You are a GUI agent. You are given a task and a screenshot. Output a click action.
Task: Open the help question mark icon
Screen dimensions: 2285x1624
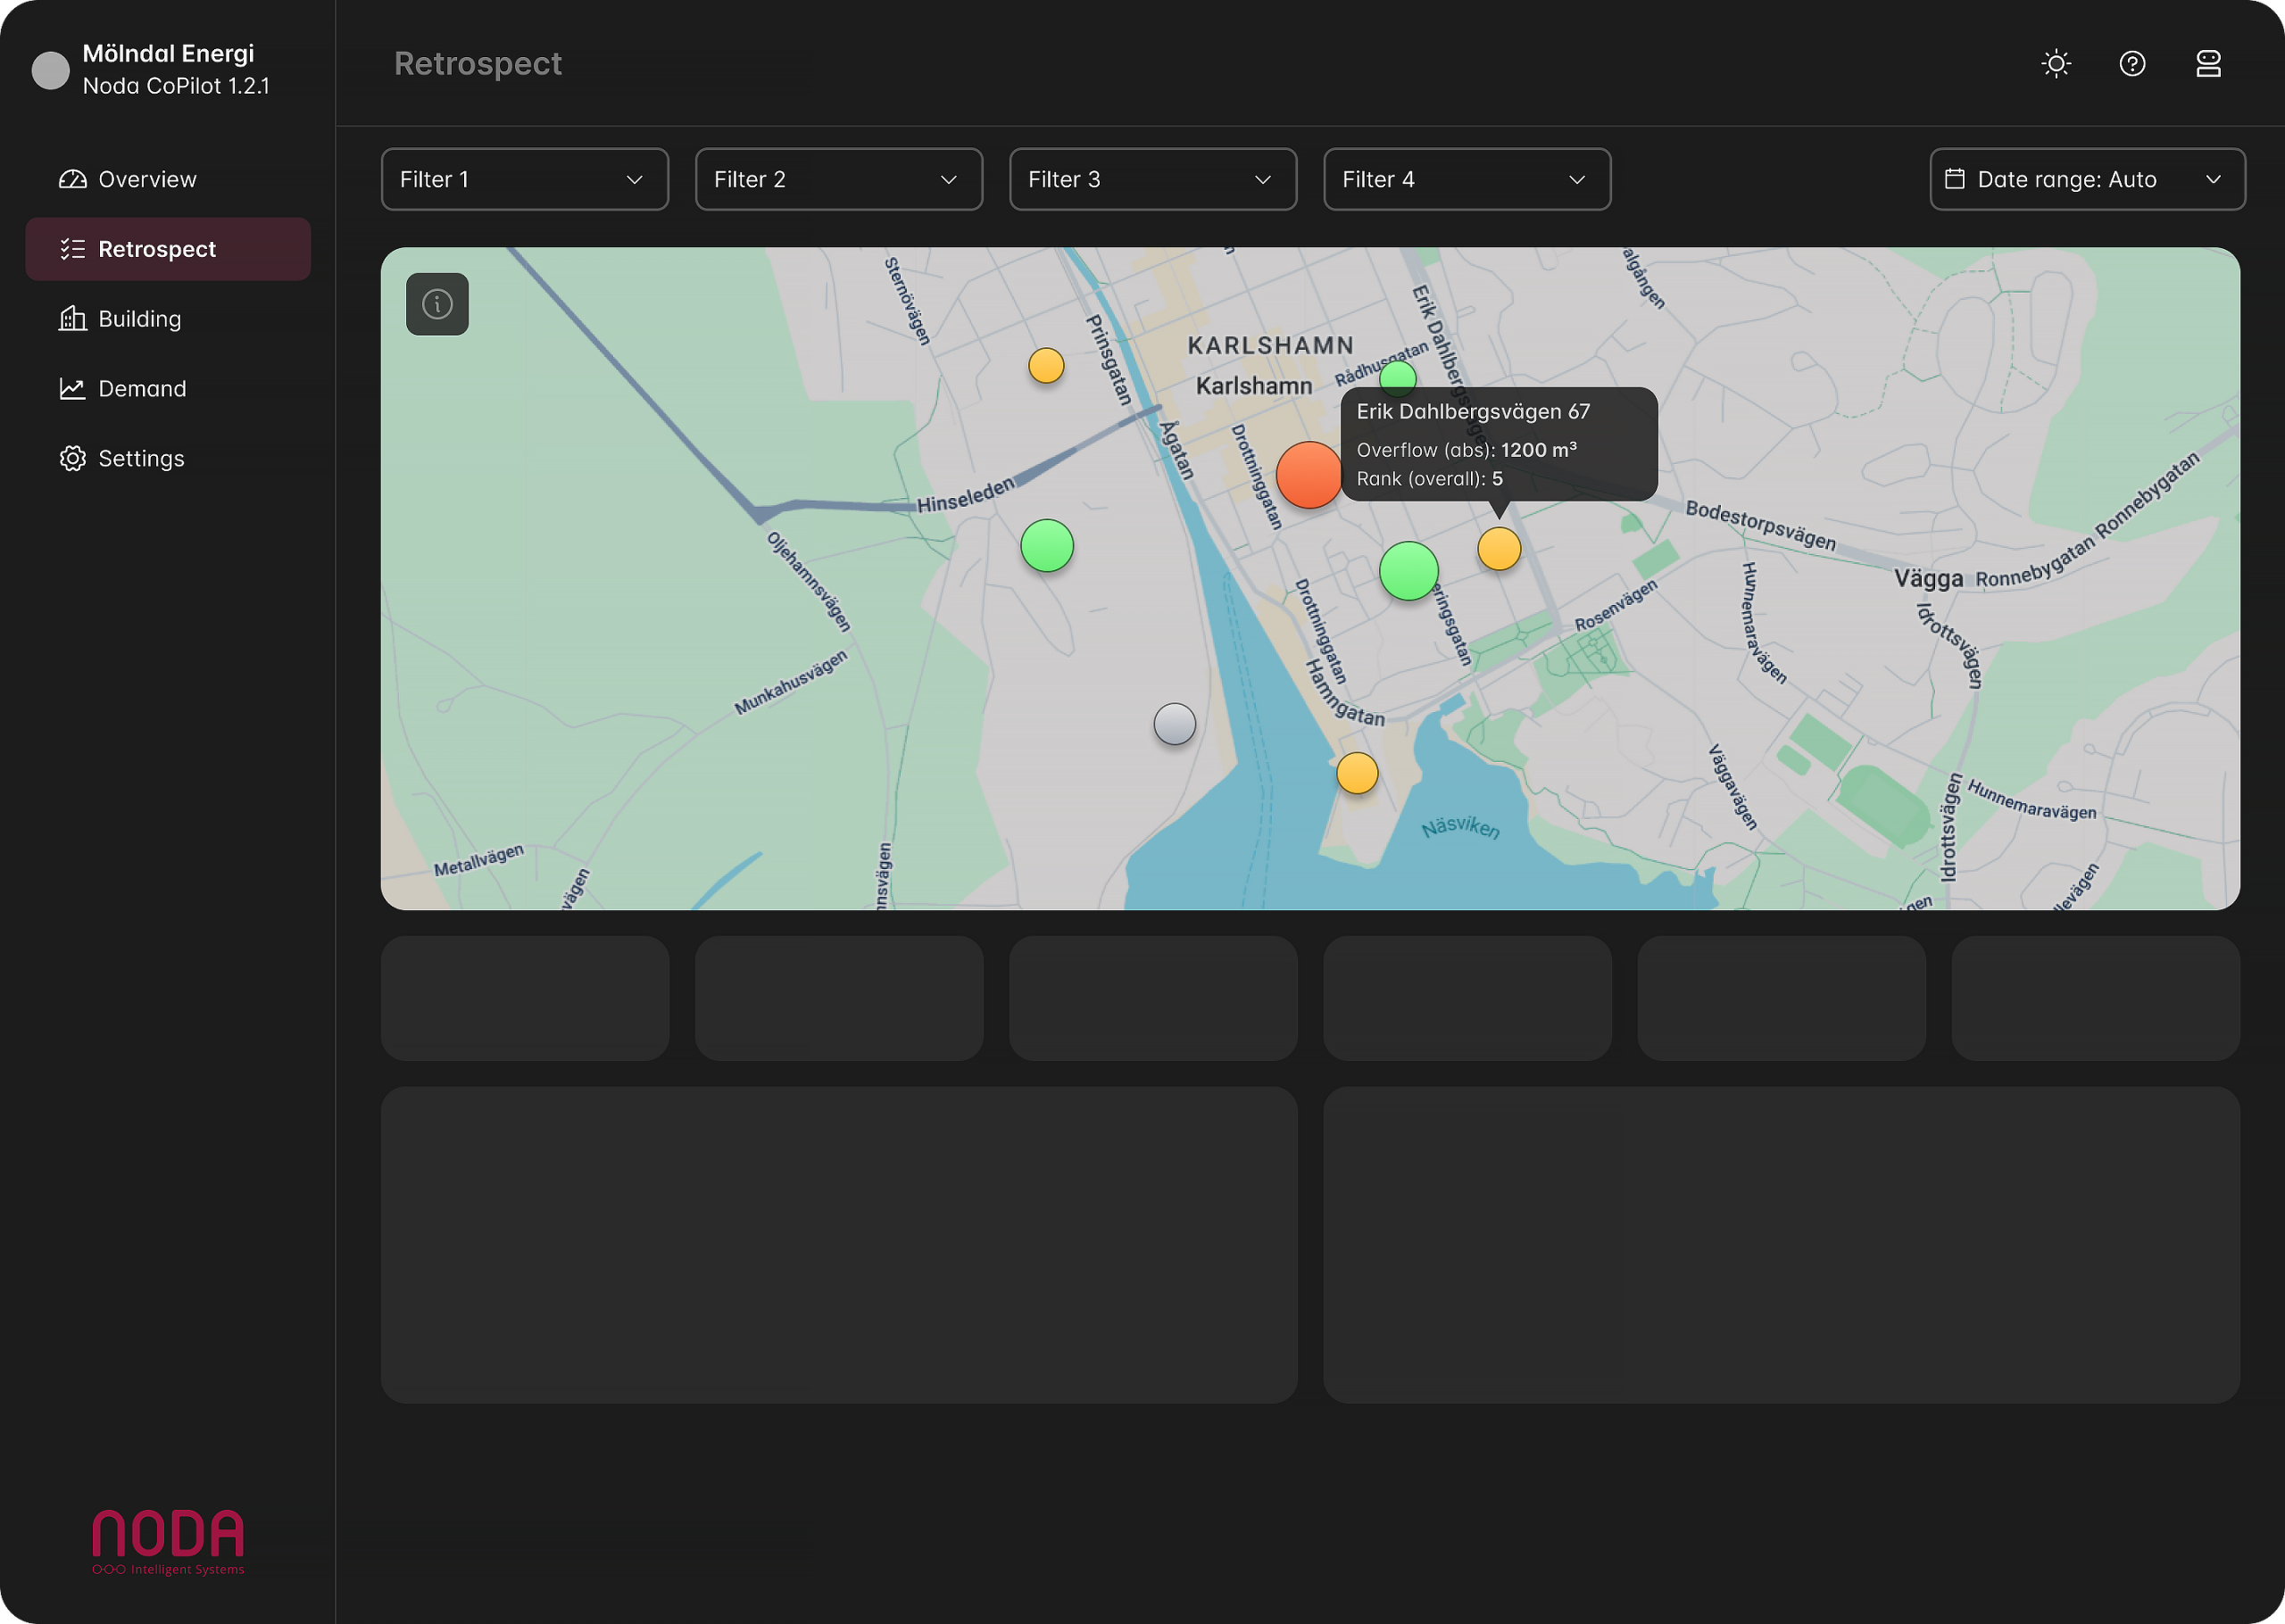2132,64
